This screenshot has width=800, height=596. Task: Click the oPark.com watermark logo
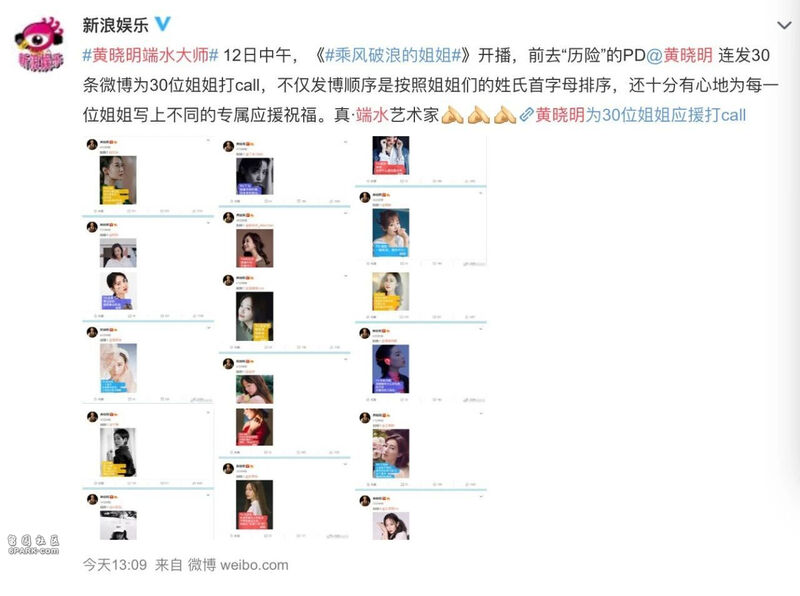33,544
